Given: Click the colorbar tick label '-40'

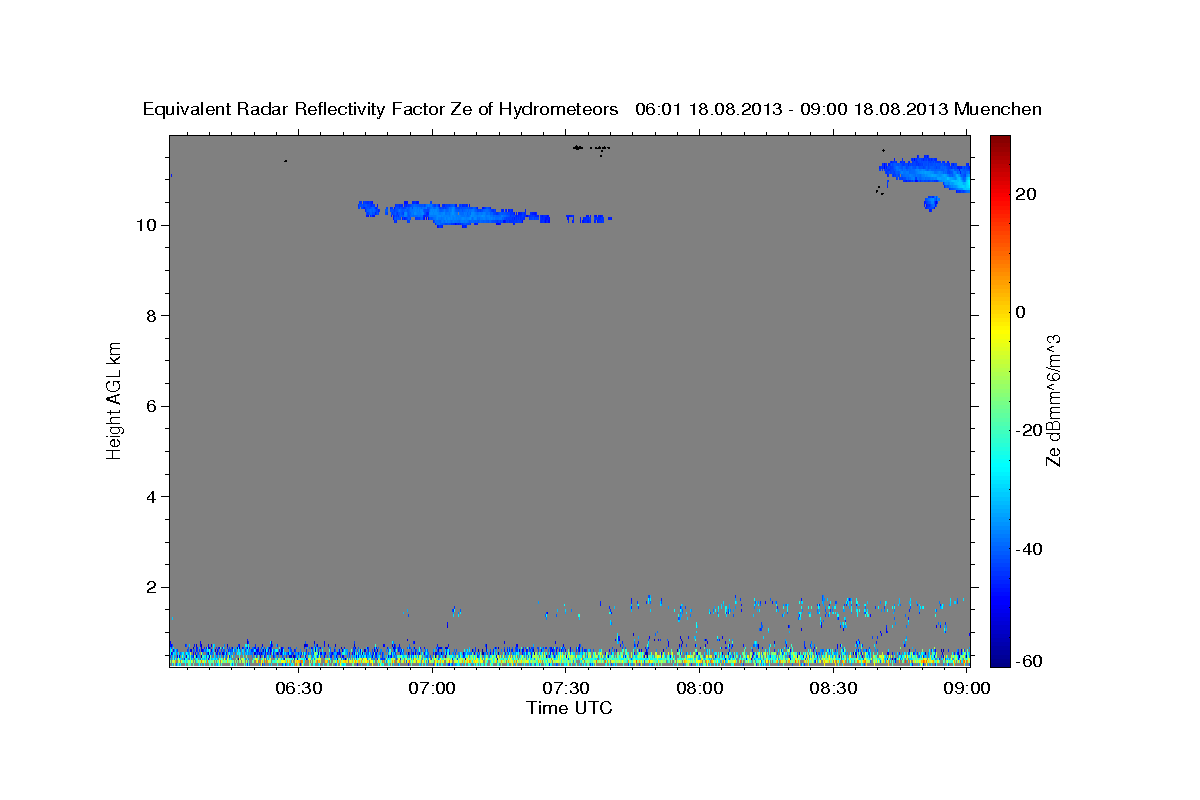Looking at the screenshot, I should [x=1029, y=549].
